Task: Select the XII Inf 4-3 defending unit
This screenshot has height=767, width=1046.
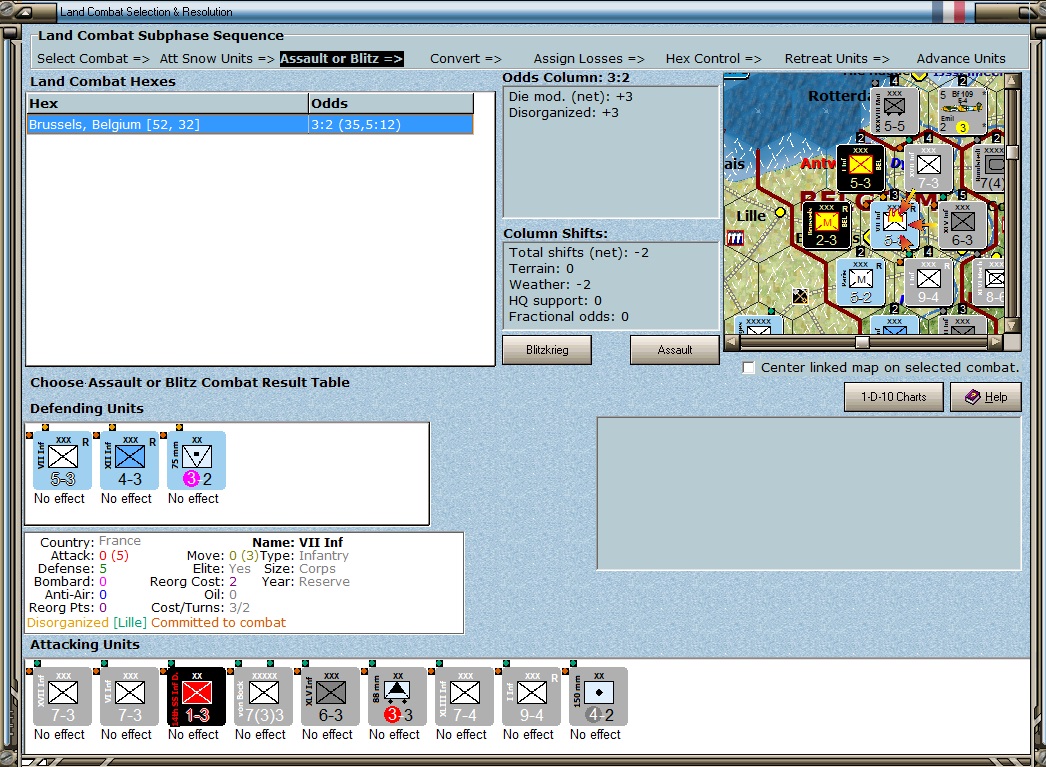Action: tap(129, 461)
